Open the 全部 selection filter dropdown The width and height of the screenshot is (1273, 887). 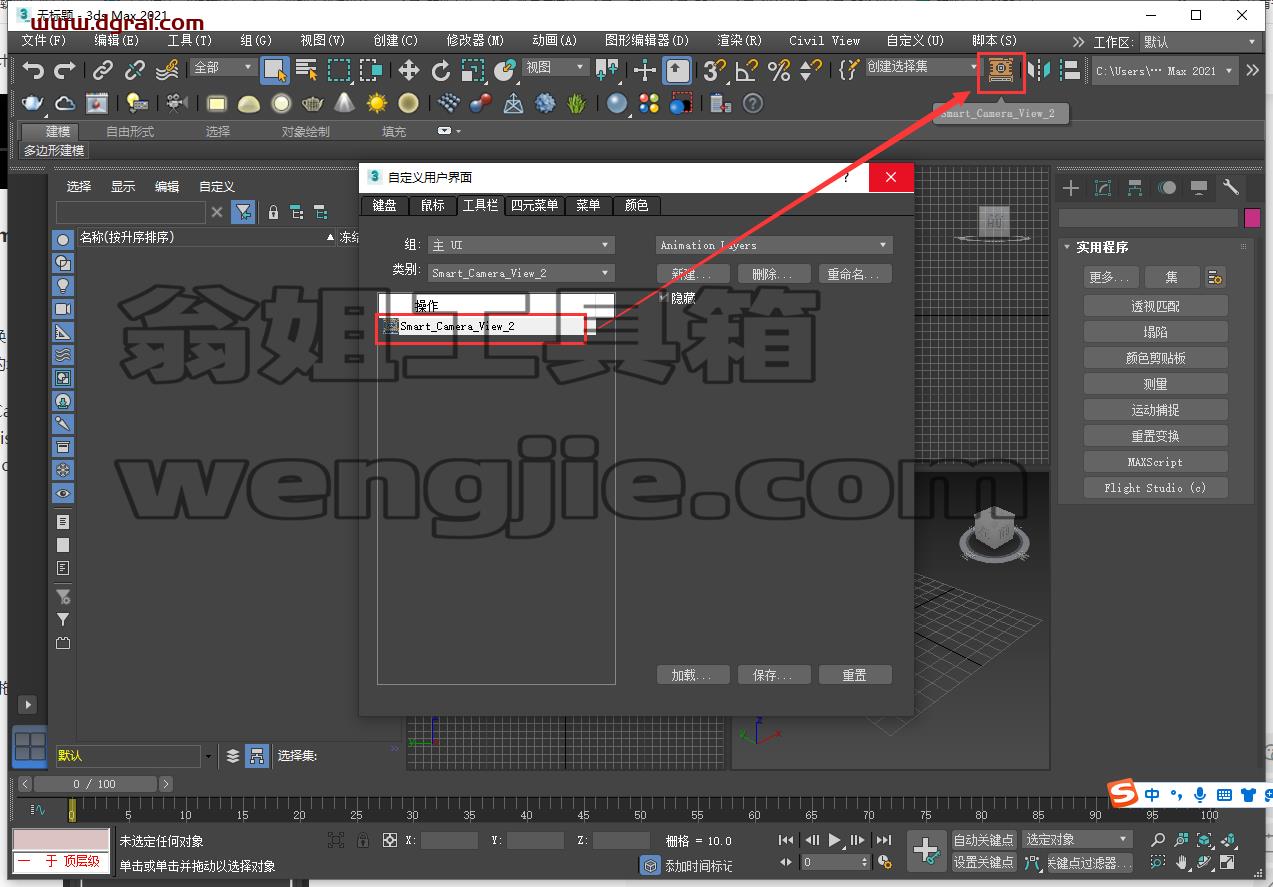[x=224, y=68]
